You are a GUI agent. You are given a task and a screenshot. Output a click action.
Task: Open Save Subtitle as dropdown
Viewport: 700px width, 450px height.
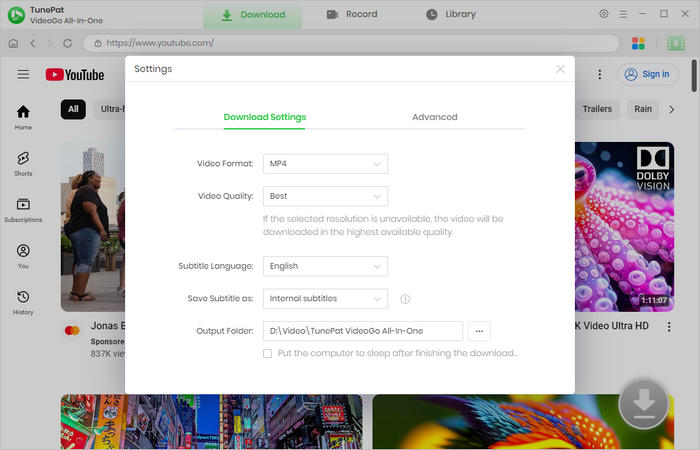325,299
